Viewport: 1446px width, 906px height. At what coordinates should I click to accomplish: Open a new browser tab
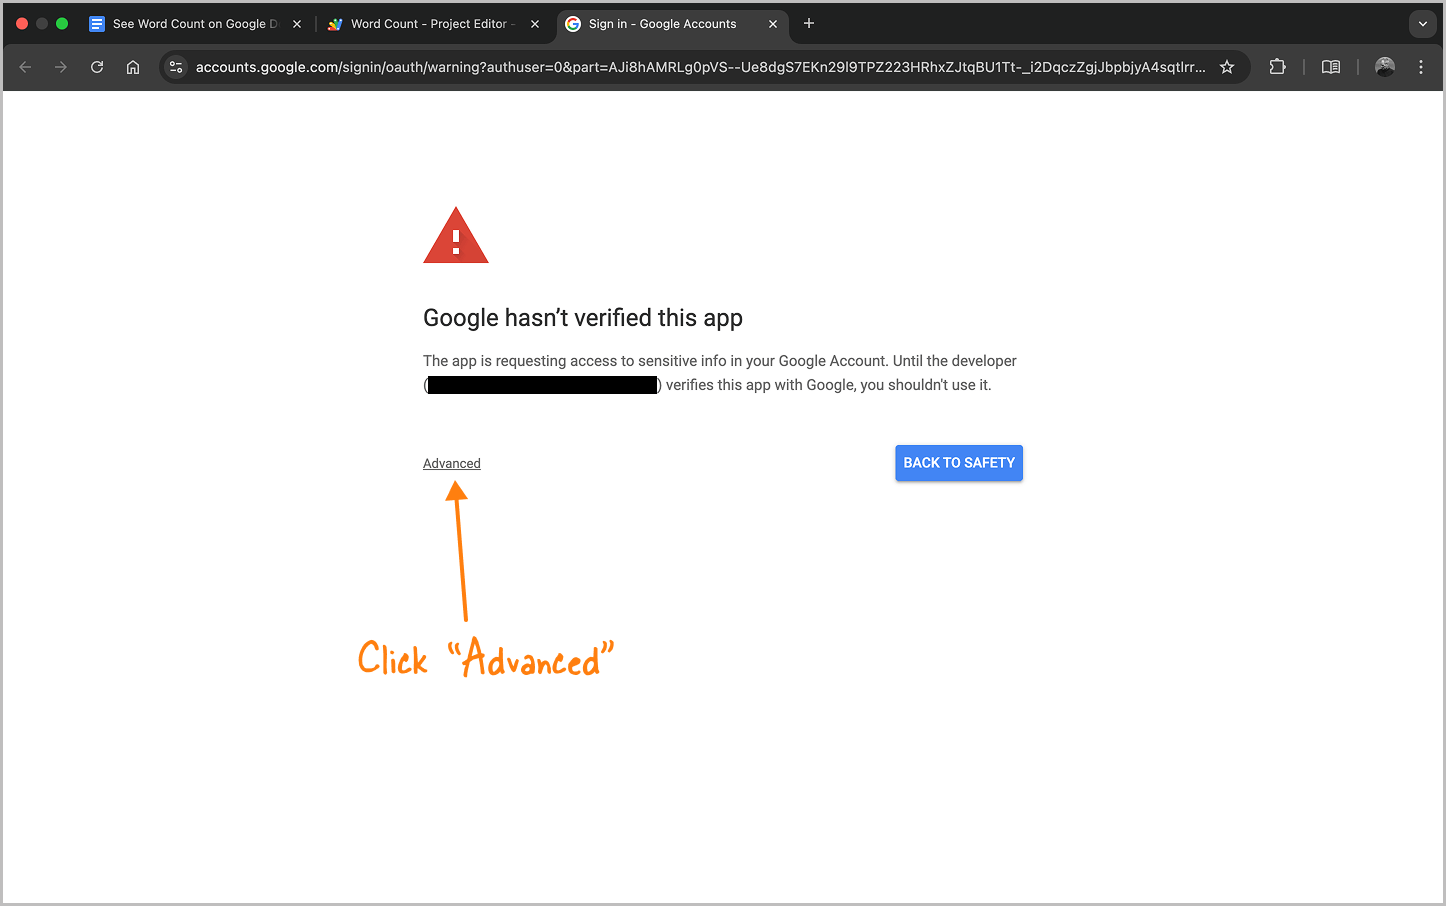[x=809, y=23]
